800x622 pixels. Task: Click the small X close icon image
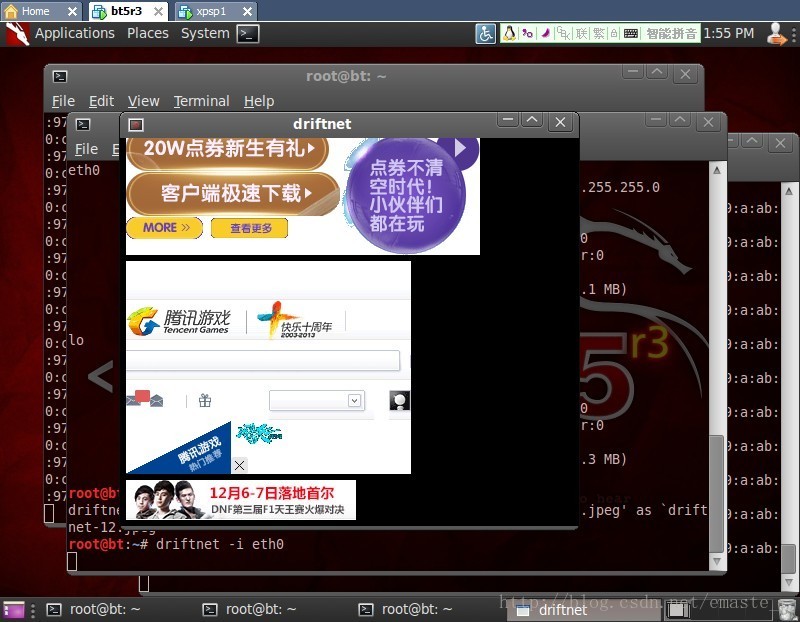[239, 465]
